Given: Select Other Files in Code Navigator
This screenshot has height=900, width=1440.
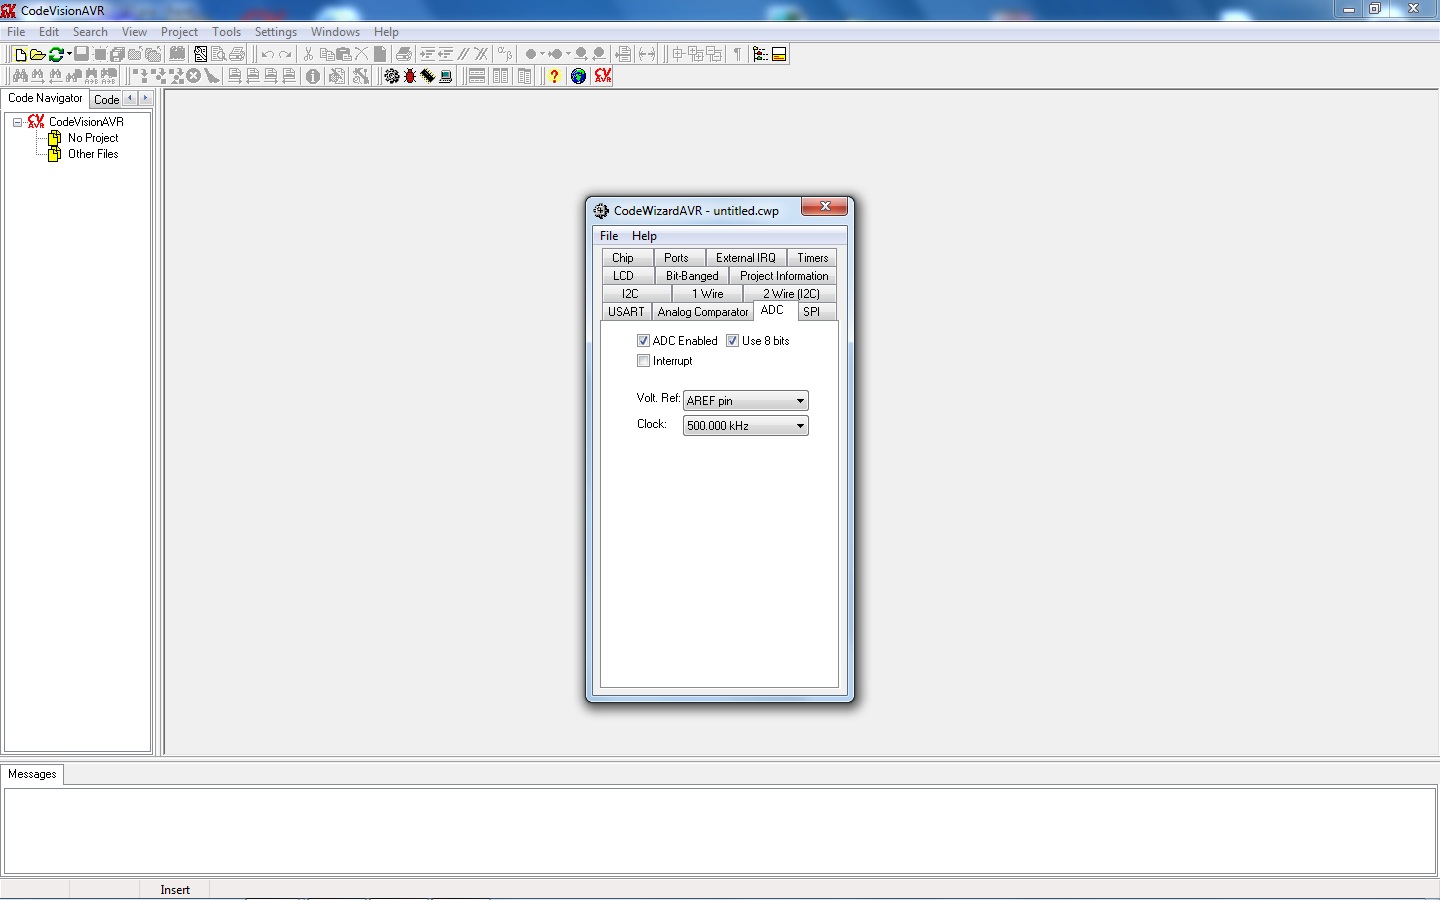Looking at the screenshot, I should (x=93, y=154).
